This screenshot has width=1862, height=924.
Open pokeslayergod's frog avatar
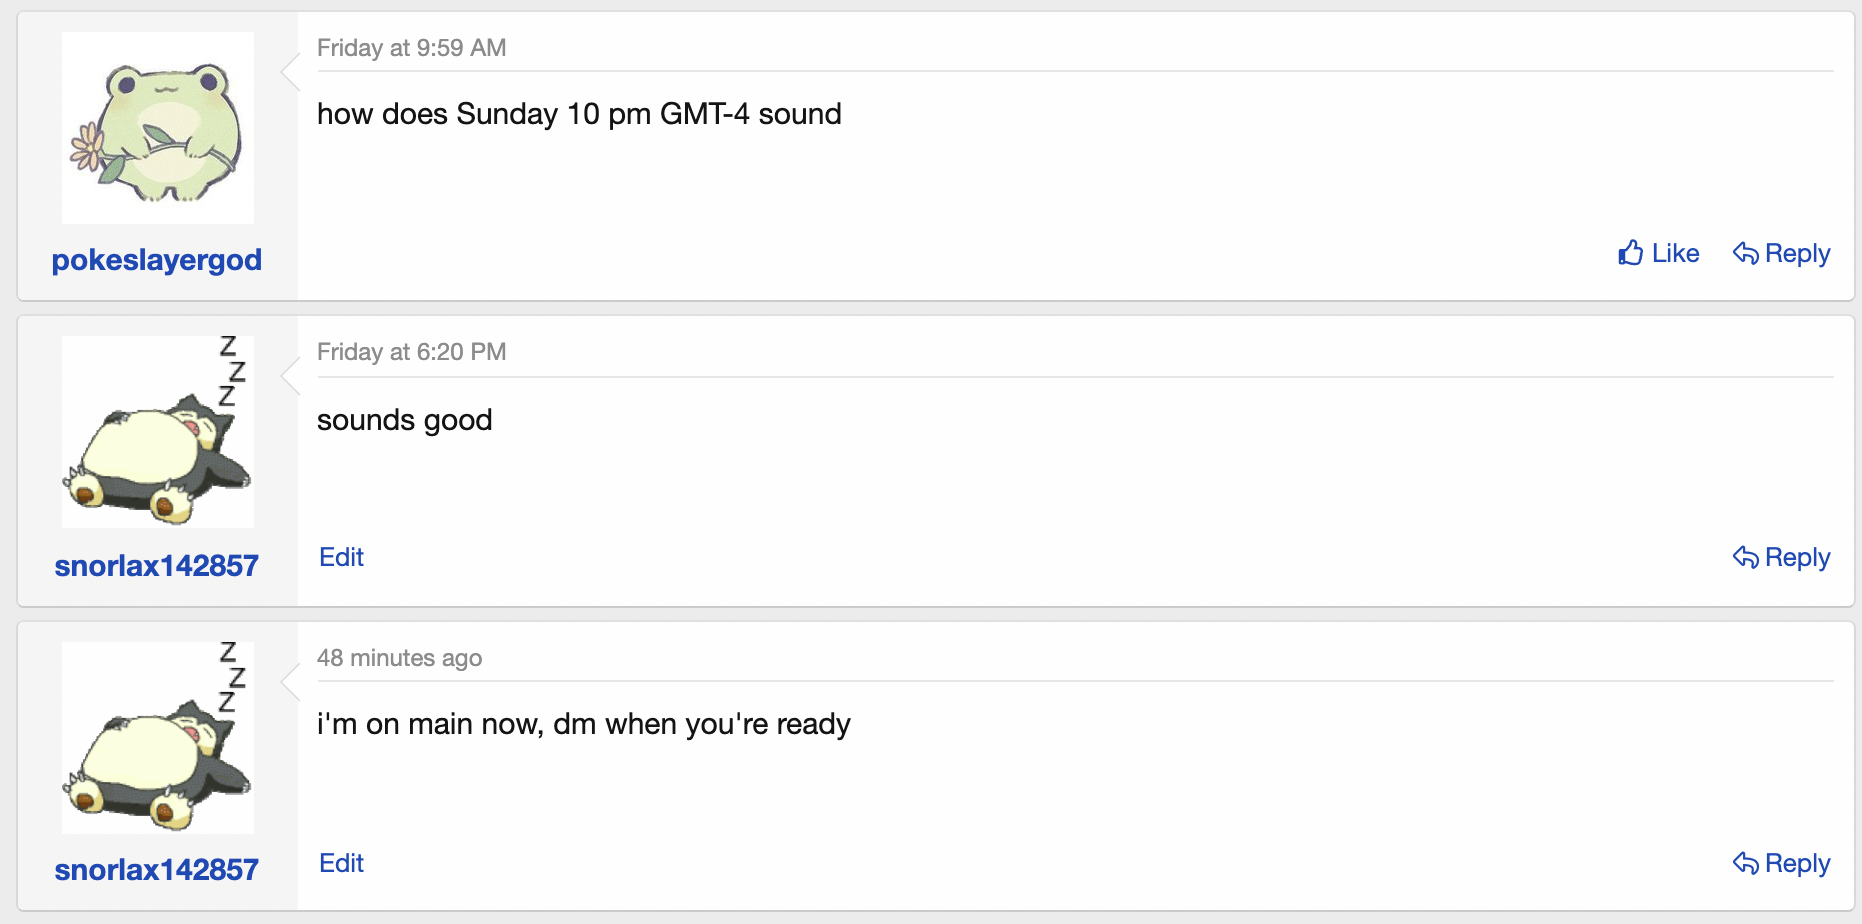tap(158, 128)
